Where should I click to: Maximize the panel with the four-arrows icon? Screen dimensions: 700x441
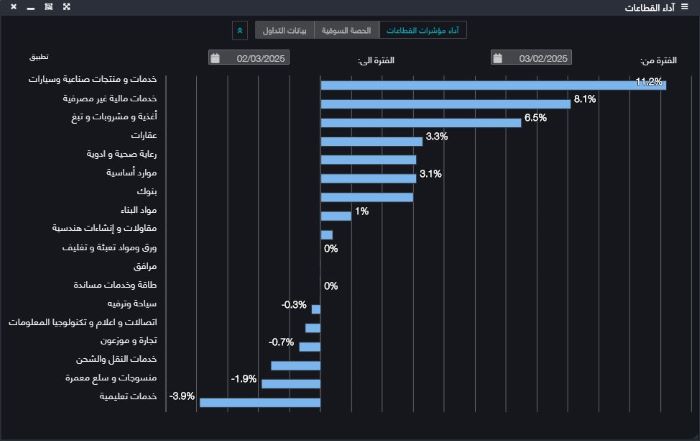(x=66, y=7)
